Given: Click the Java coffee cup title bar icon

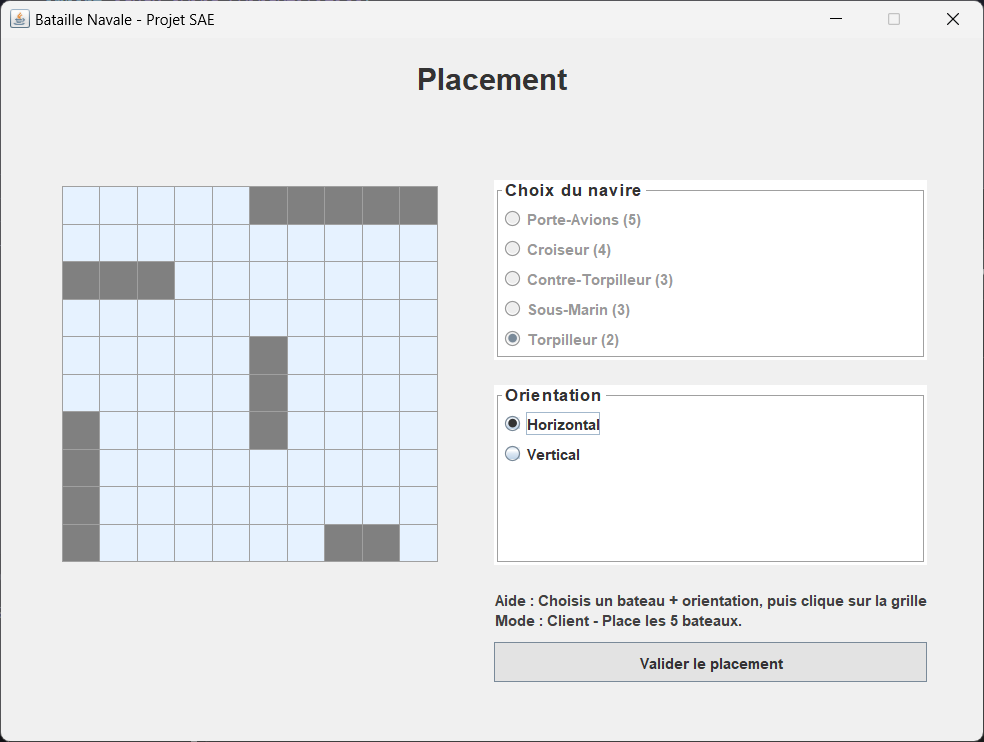Looking at the screenshot, I should (x=19, y=19).
